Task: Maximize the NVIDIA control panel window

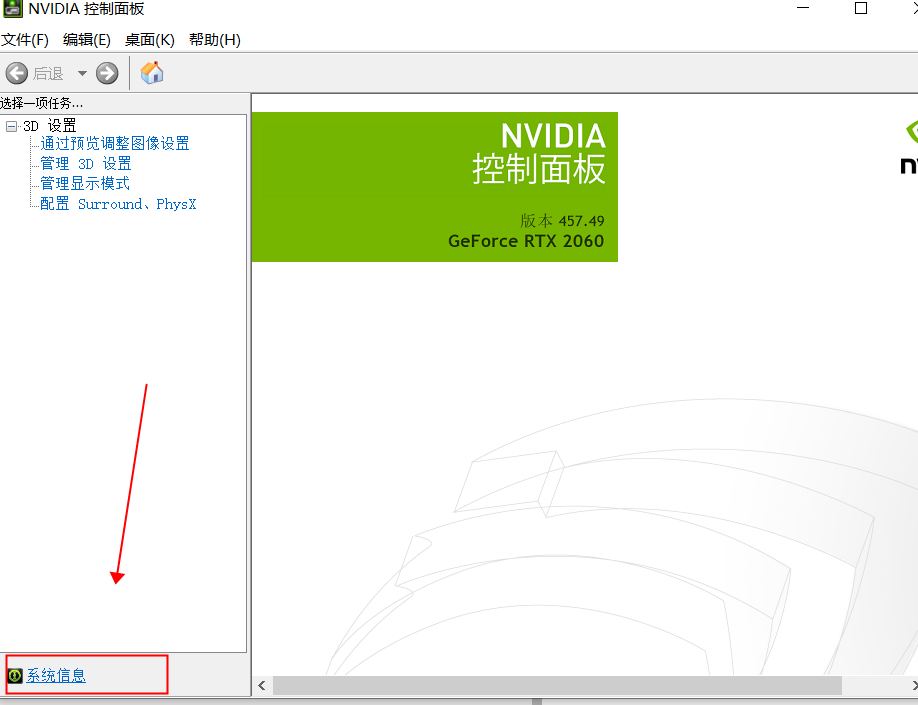Action: pos(861,8)
